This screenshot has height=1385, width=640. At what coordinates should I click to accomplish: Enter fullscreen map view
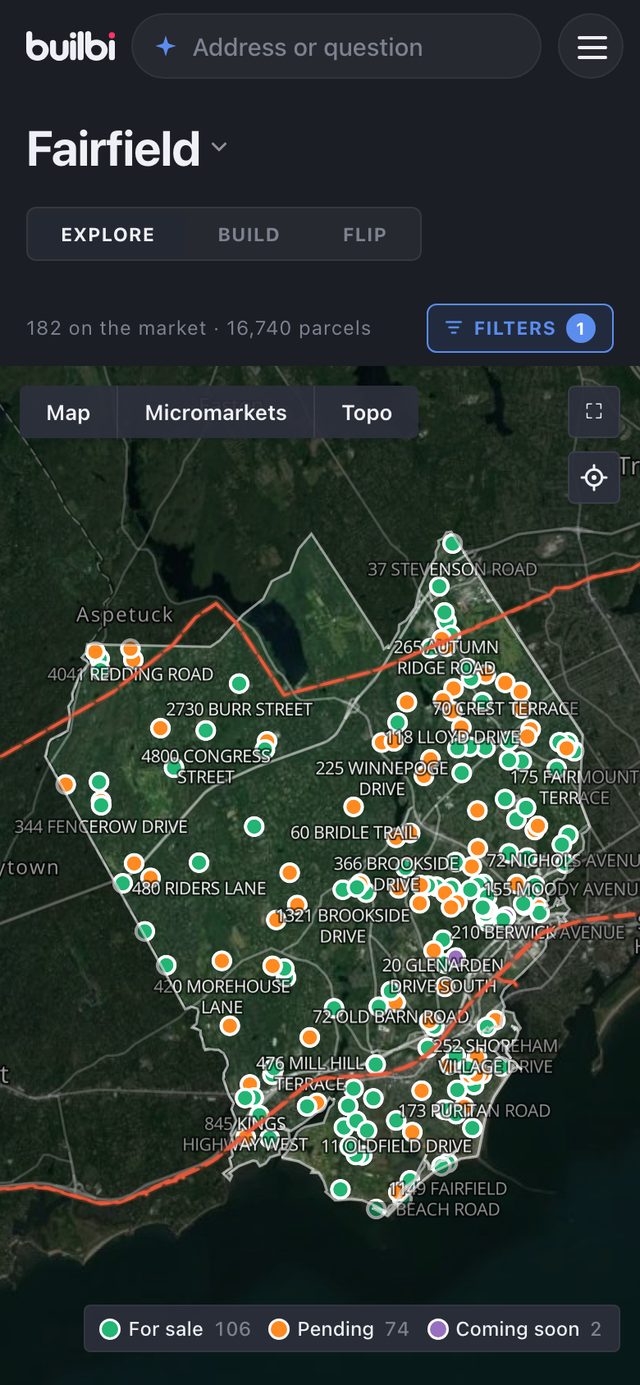tap(594, 411)
